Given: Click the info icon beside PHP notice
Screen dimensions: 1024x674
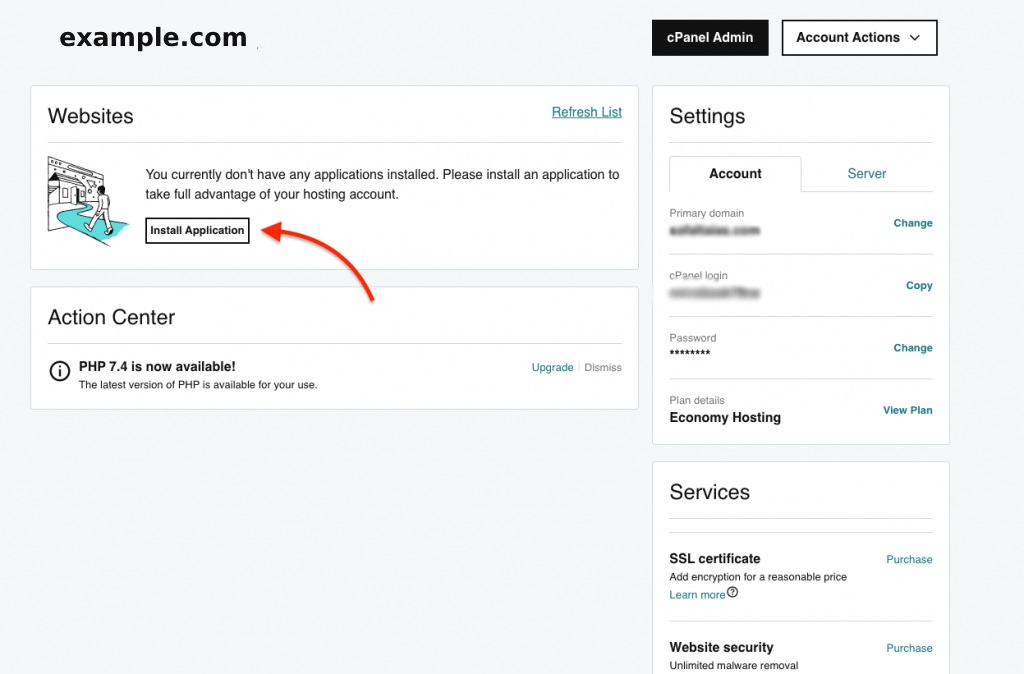Looking at the screenshot, I should pyautogui.click(x=60, y=371).
